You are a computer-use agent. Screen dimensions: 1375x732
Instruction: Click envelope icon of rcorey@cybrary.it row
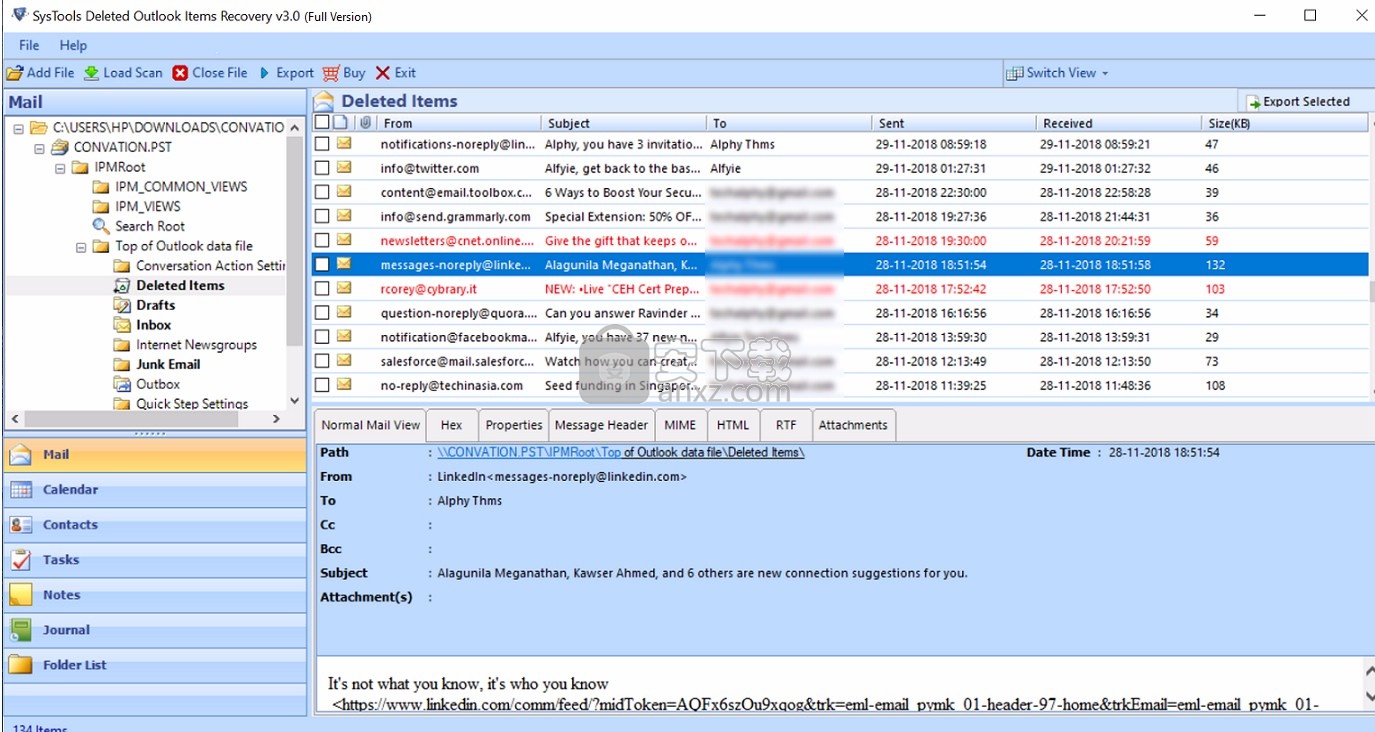click(x=344, y=289)
